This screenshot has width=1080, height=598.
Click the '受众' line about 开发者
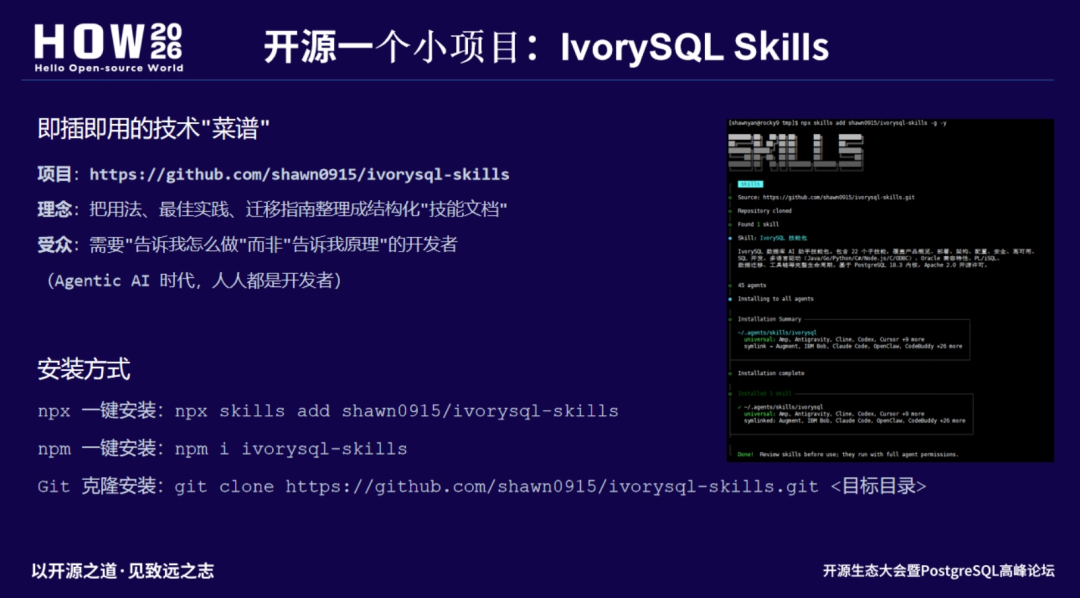(x=247, y=245)
